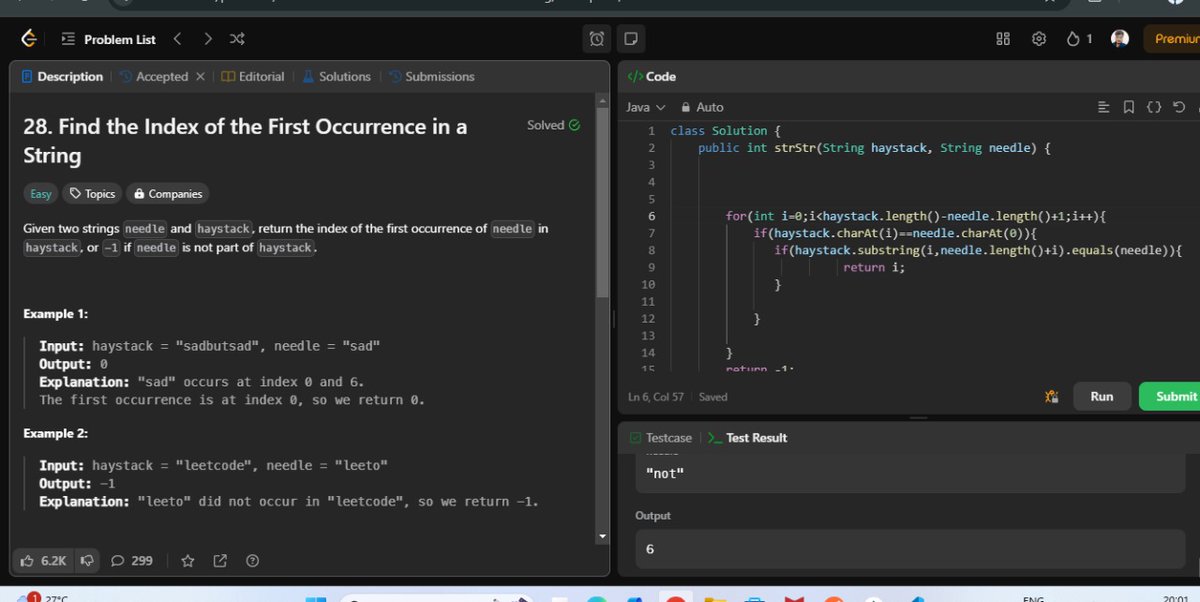The width and height of the screenshot is (1200, 602).
Task: Open the help question mark icon
Action: (x=252, y=561)
